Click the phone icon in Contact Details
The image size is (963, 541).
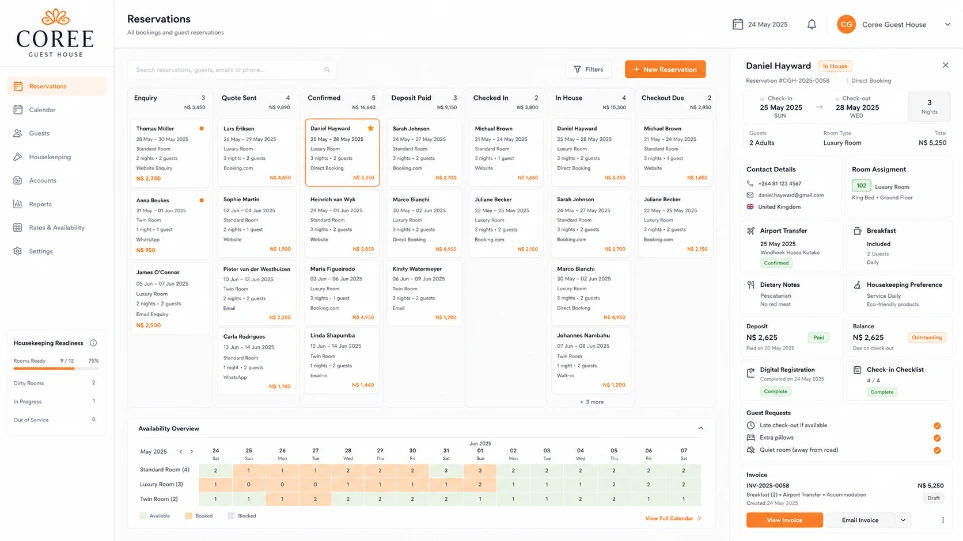[x=750, y=184]
